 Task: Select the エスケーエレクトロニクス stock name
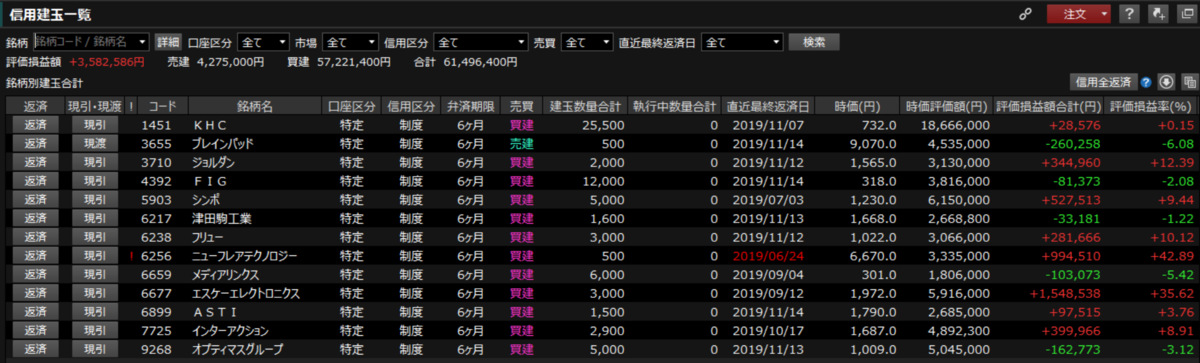click(x=246, y=293)
